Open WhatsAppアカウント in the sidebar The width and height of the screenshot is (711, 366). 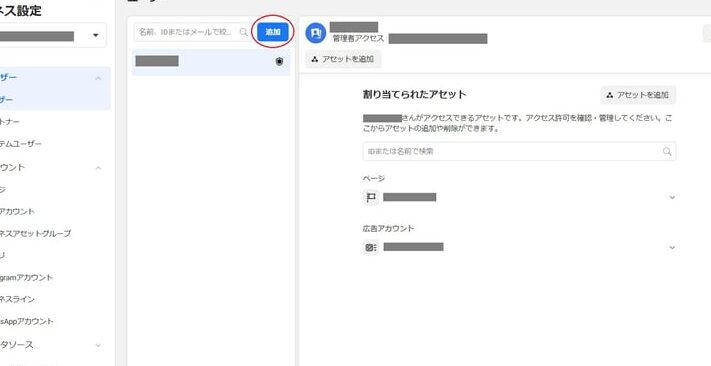[27, 321]
